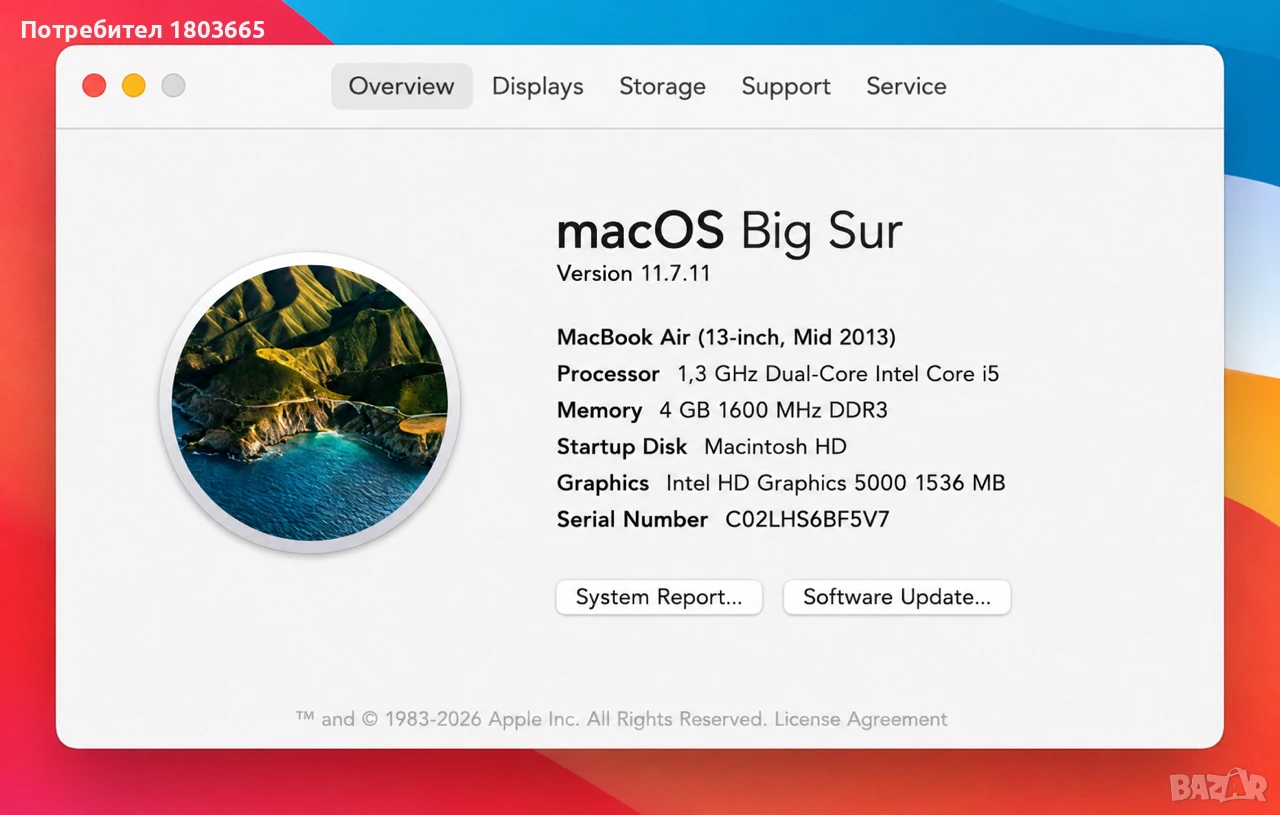Click processor value 1,3 GHz Dual-Core Intel Core i5
Image resolution: width=1280 pixels, height=815 pixels.
point(838,374)
